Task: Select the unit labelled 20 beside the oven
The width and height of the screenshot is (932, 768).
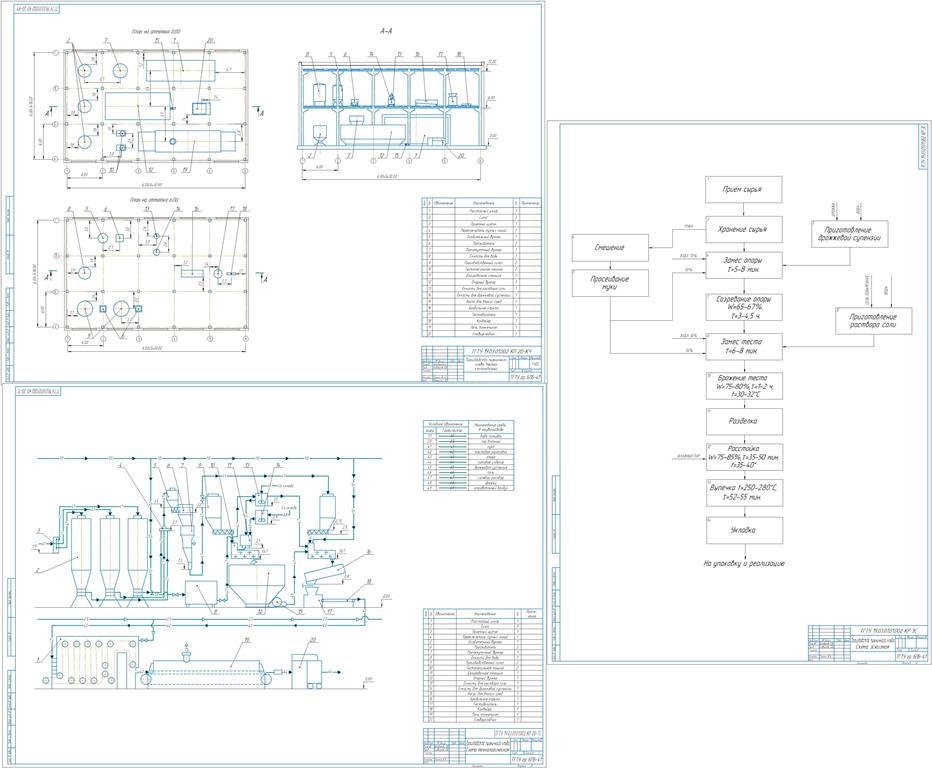Action: (x=306, y=670)
